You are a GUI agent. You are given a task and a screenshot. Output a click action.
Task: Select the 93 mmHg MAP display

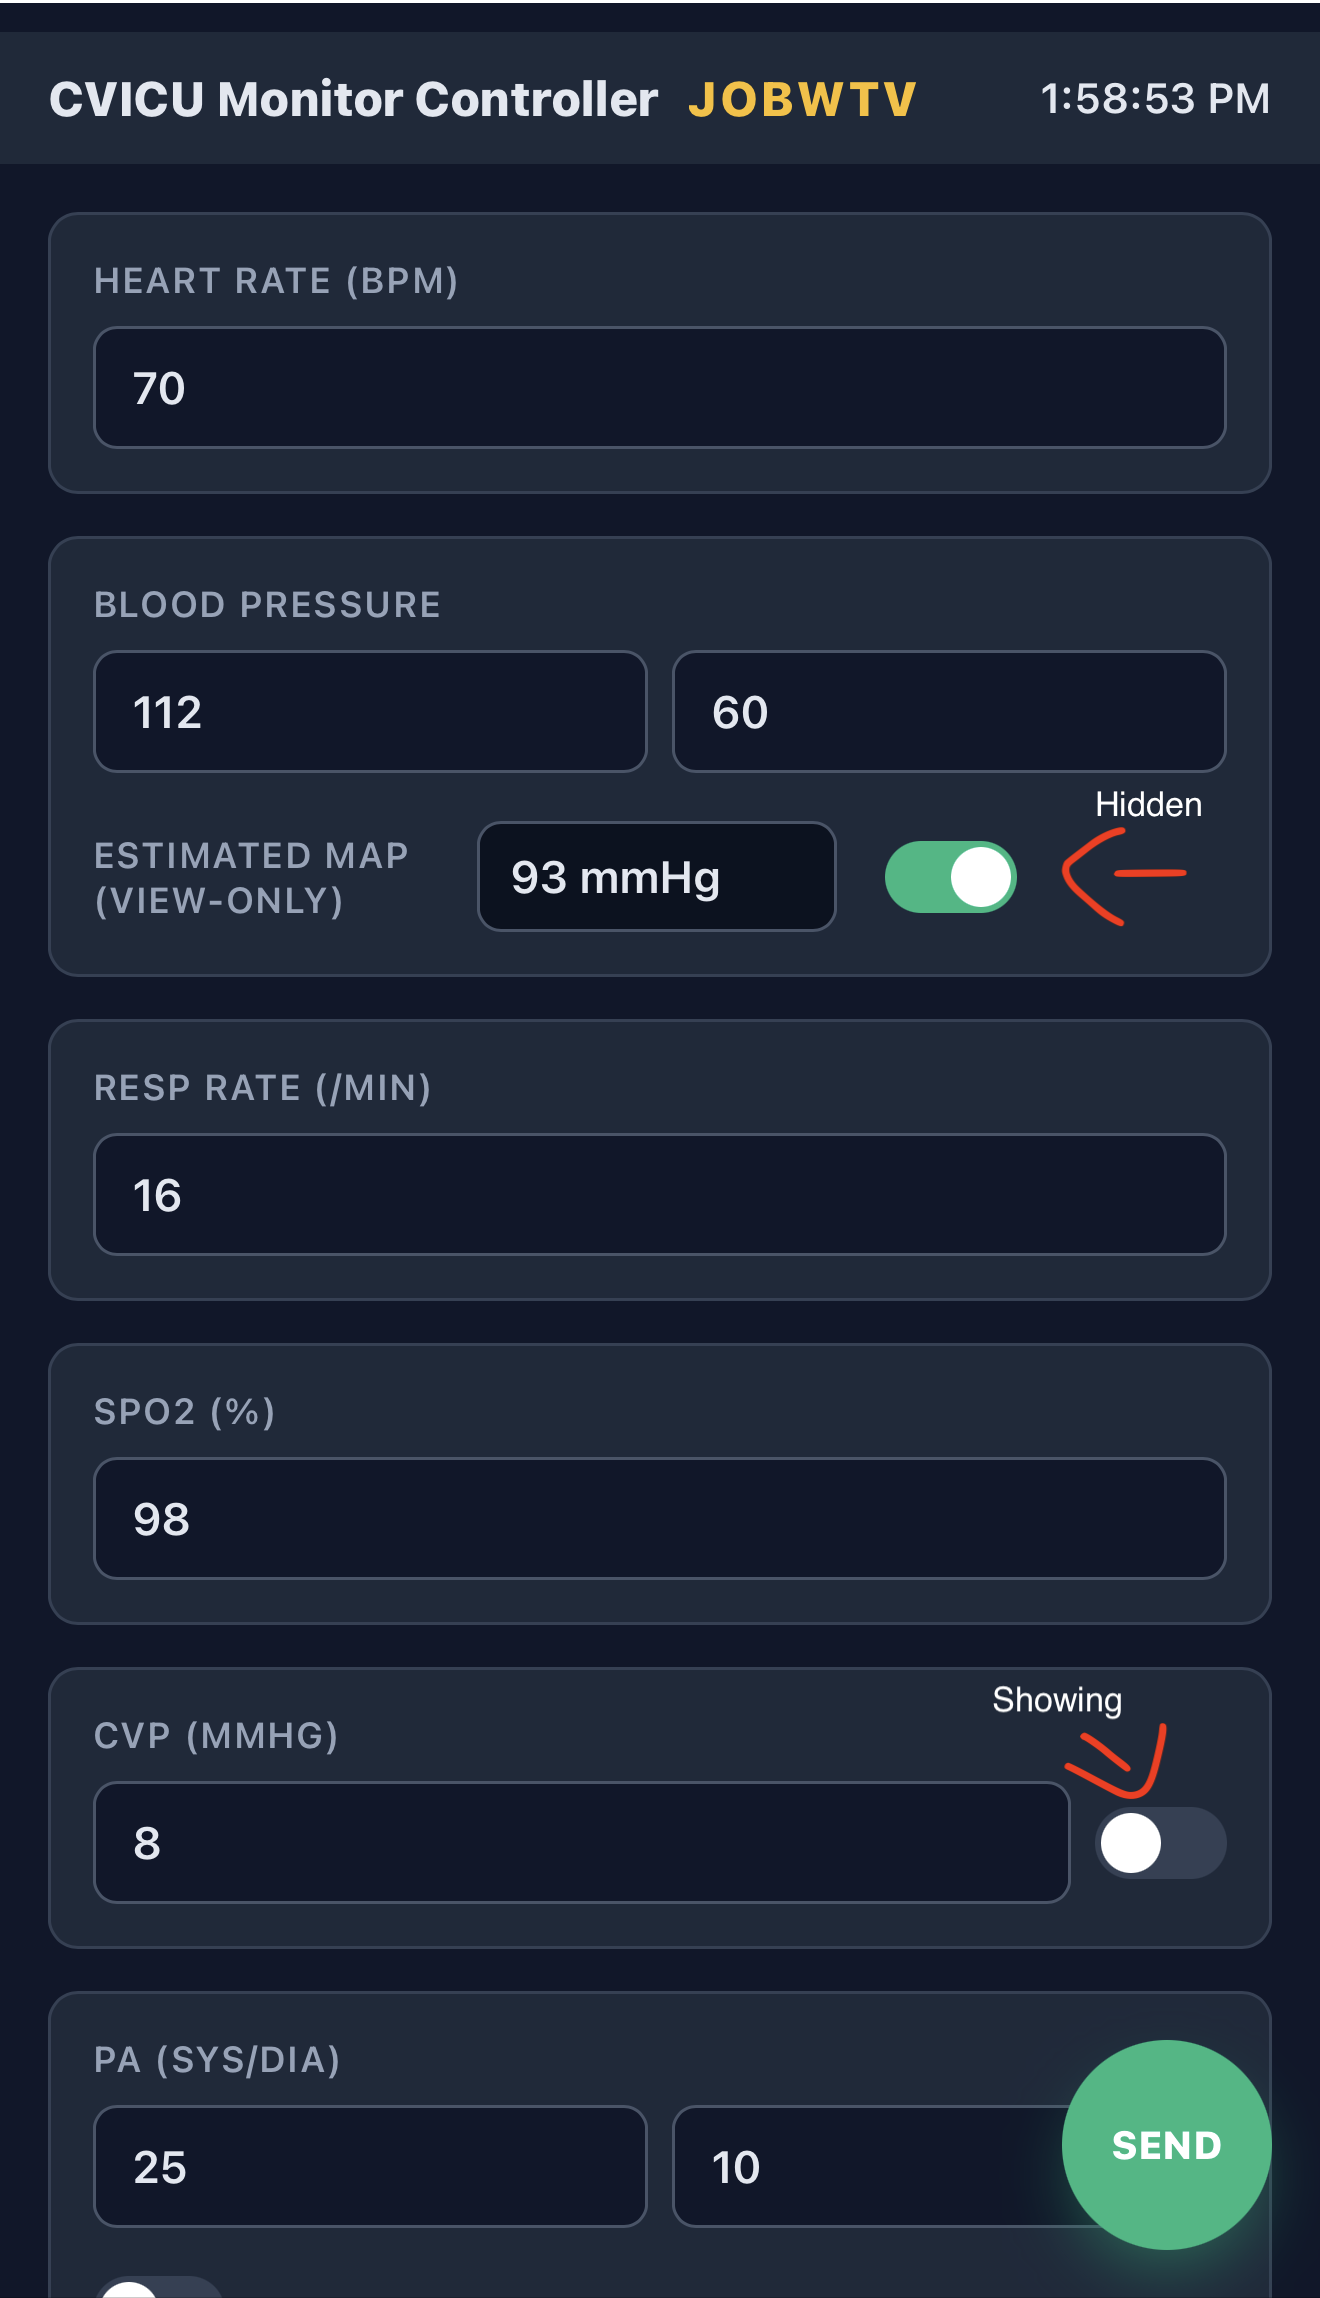tap(656, 877)
